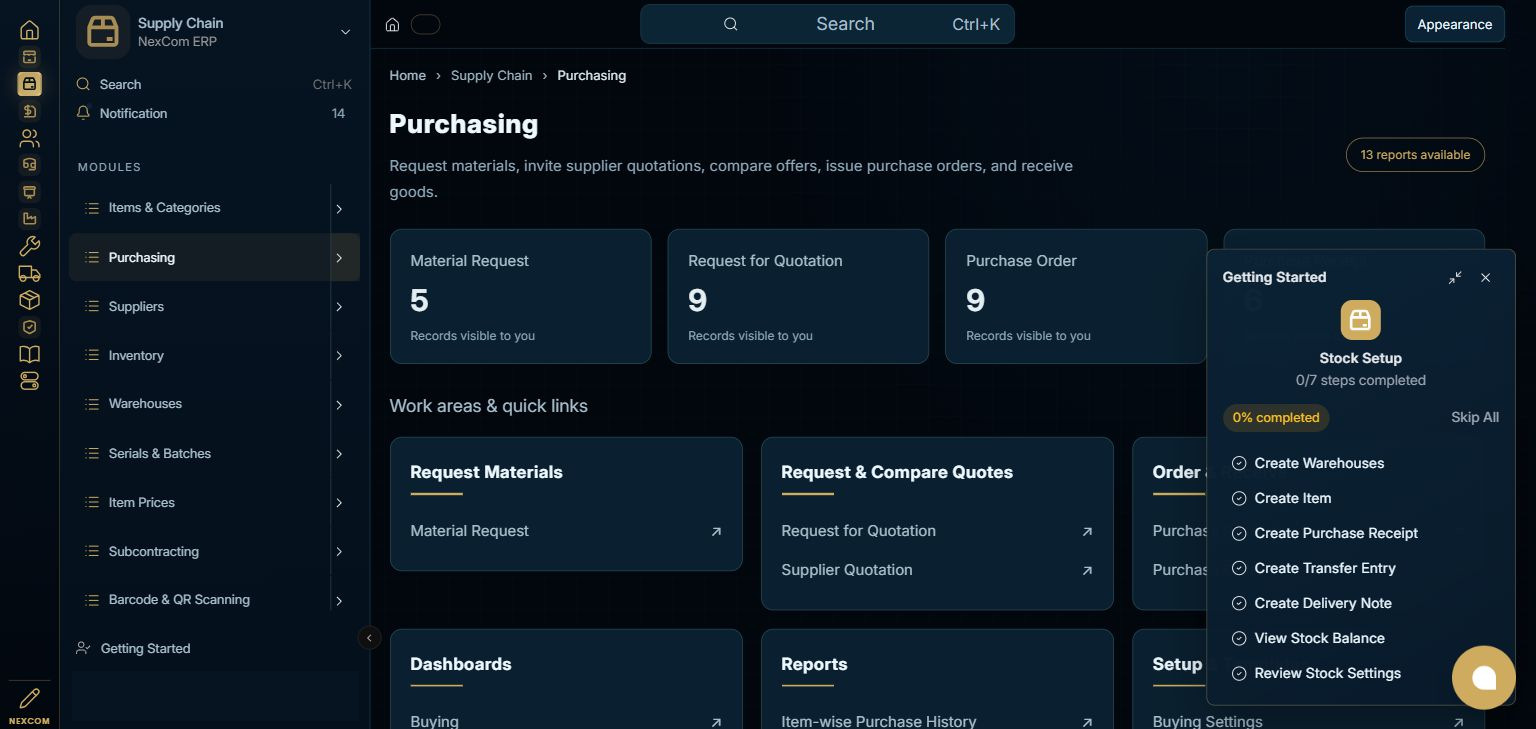The width and height of the screenshot is (1536, 729).
Task: Open the Supplier Quotation link
Action: click(937, 570)
